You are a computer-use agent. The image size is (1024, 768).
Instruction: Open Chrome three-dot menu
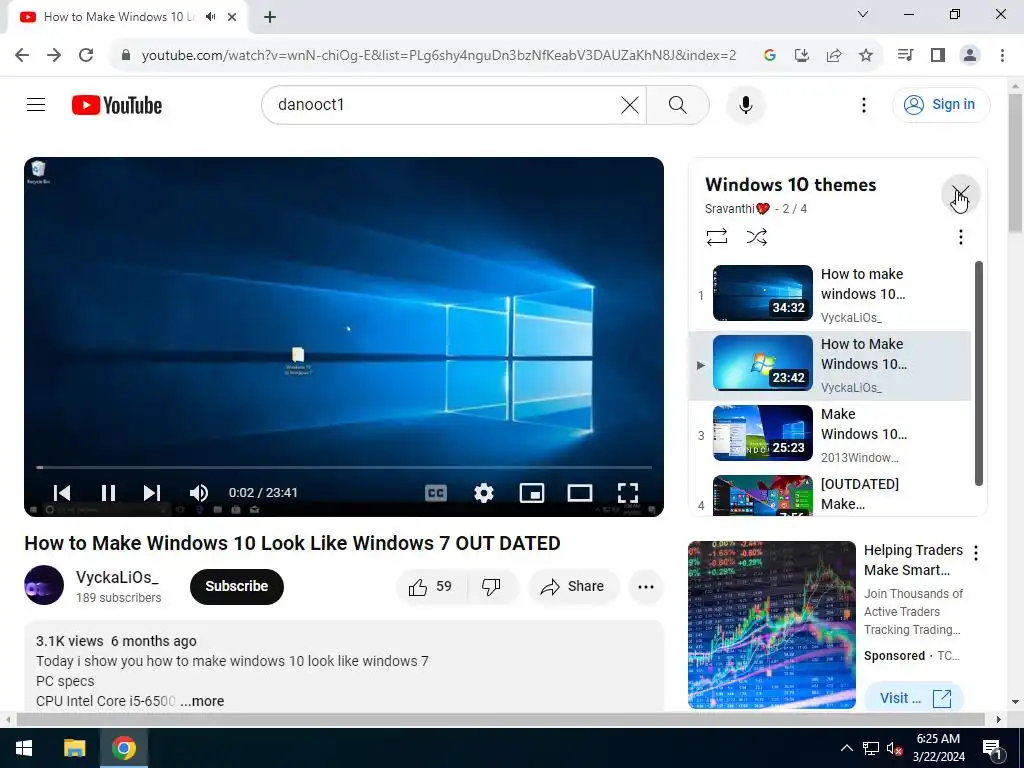[1002, 55]
